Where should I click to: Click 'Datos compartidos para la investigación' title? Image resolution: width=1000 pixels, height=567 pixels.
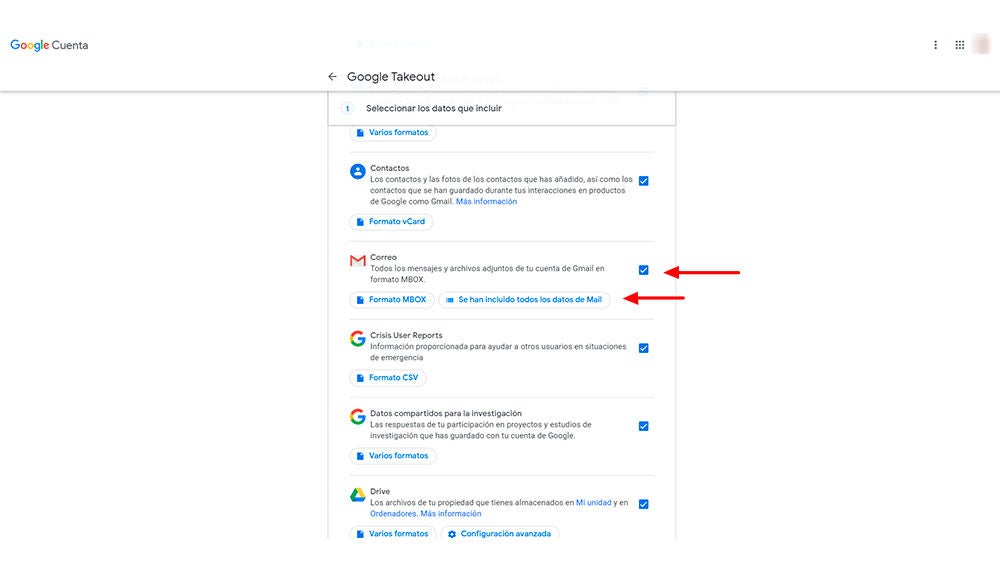[446, 413]
